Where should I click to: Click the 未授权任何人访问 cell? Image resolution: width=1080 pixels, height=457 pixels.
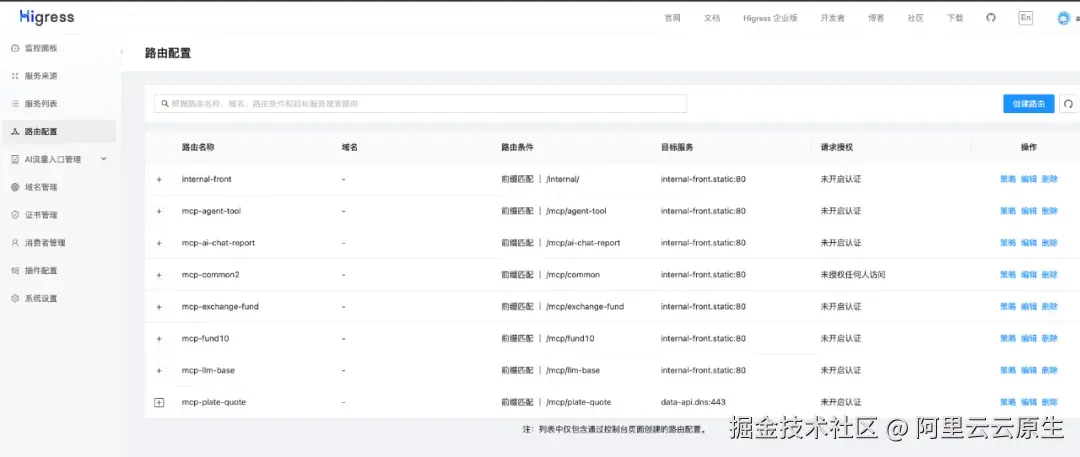tap(853, 275)
